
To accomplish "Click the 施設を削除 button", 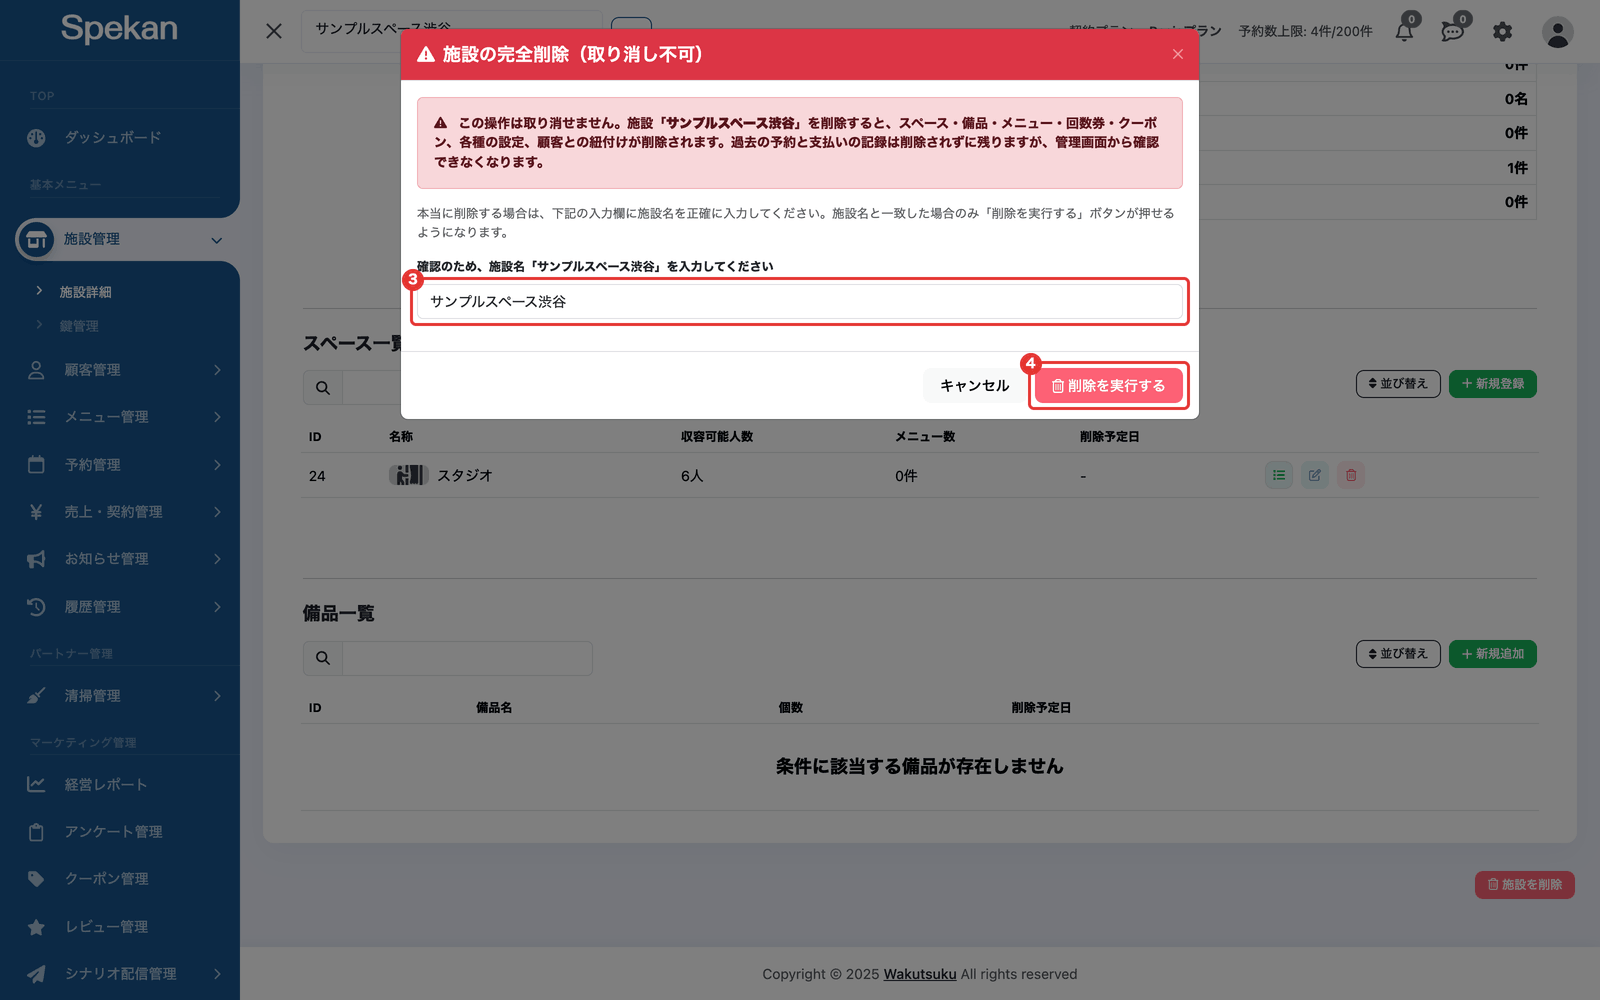I will 1525,885.
